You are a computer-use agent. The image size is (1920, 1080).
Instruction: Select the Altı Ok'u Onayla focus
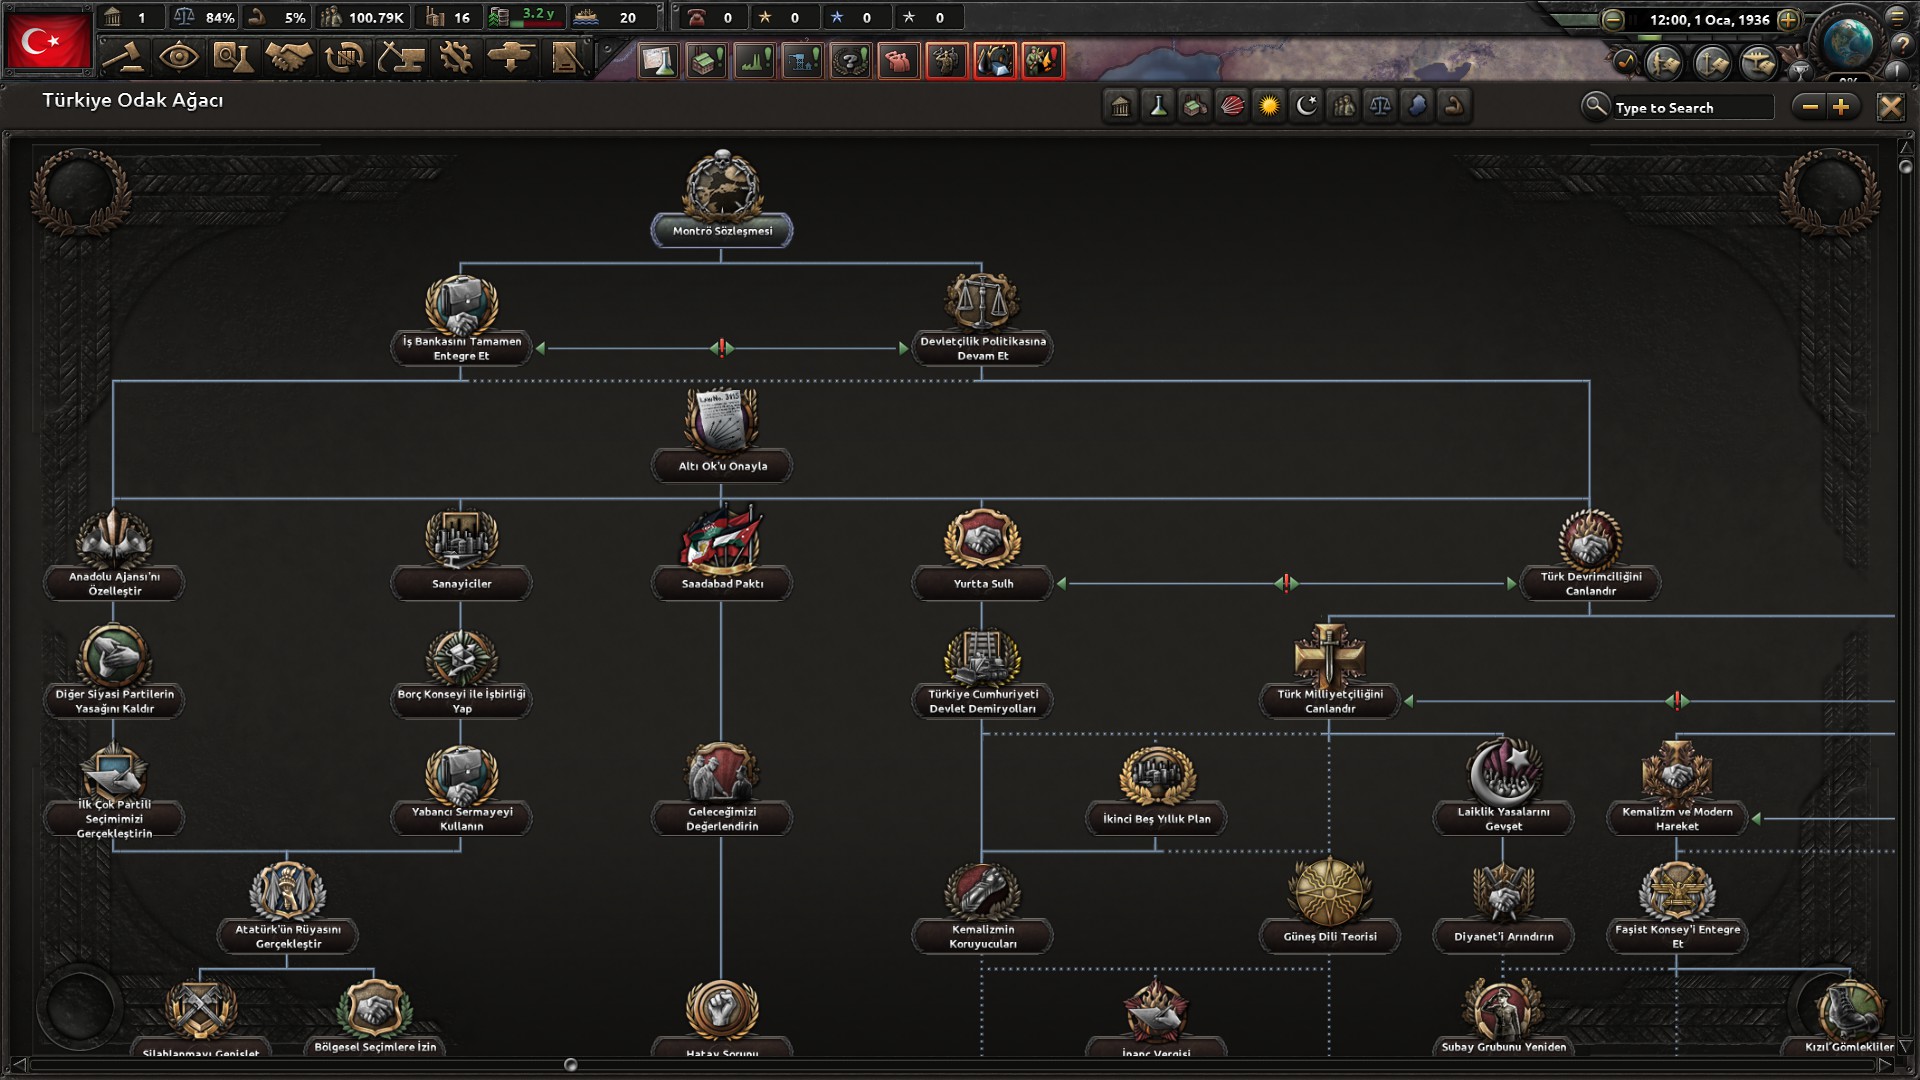click(722, 435)
